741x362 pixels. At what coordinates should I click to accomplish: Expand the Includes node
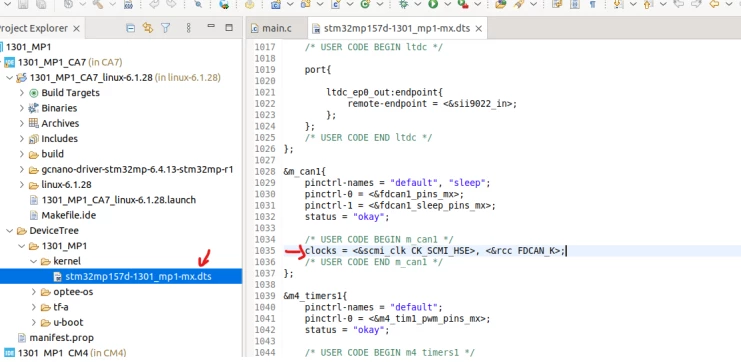[x=22, y=138]
